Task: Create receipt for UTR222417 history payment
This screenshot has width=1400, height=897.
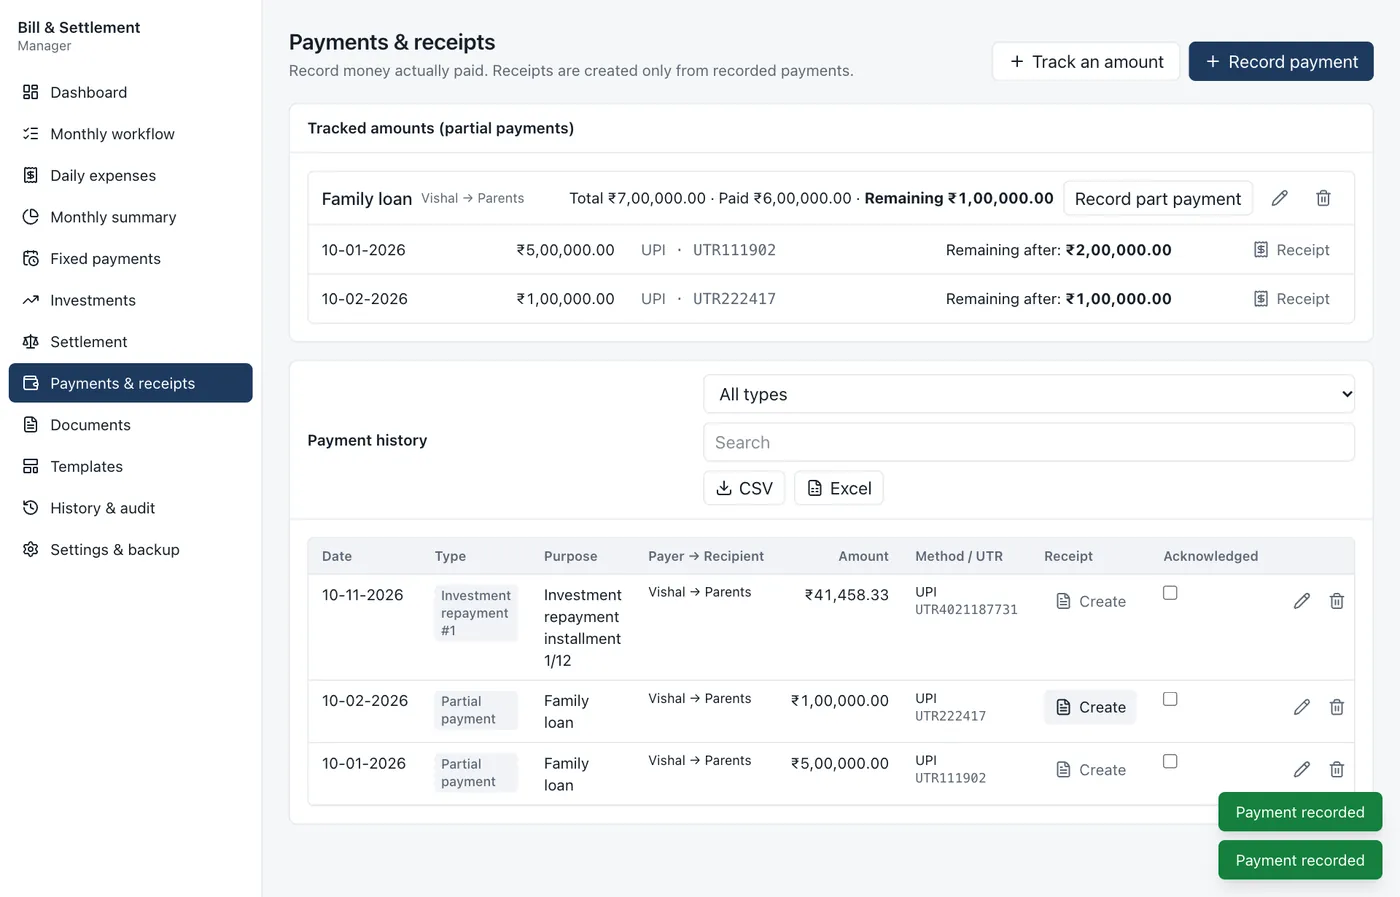Action: pyautogui.click(x=1091, y=707)
